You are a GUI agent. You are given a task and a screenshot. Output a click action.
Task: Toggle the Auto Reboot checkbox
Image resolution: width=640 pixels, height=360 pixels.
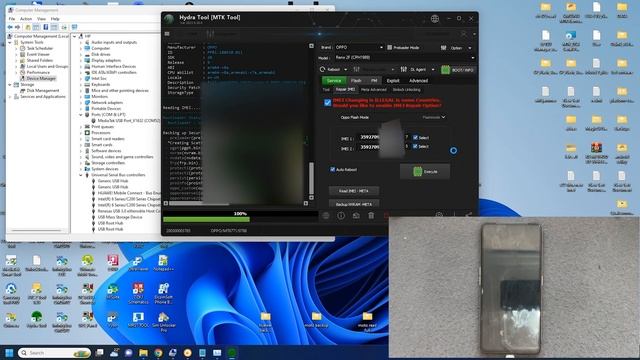click(332, 169)
